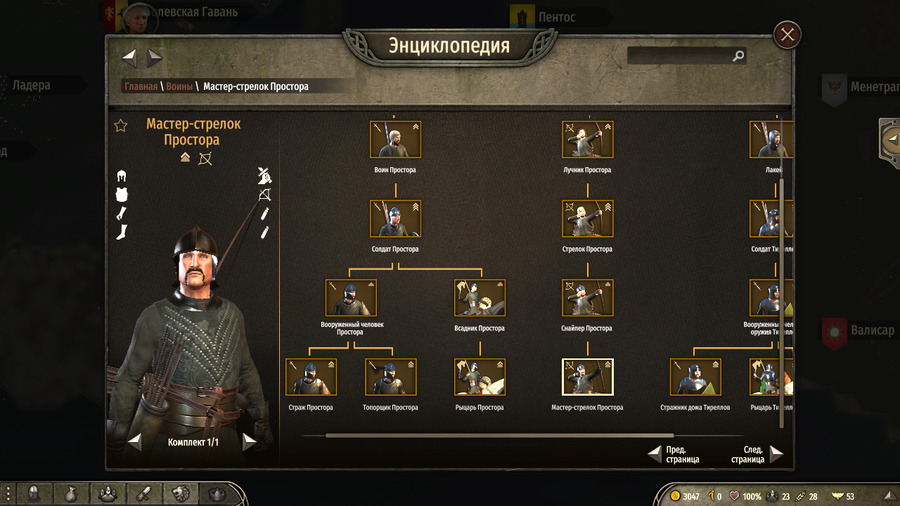The height and width of the screenshot is (506, 900).
Task: Select Солдат Простора troop node
Action: 395,219
